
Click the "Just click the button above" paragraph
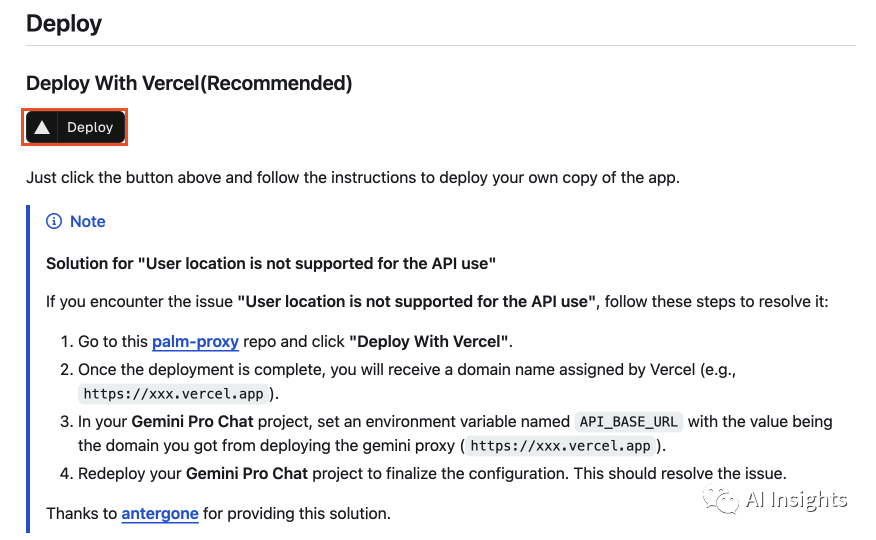tap(352, 178)
